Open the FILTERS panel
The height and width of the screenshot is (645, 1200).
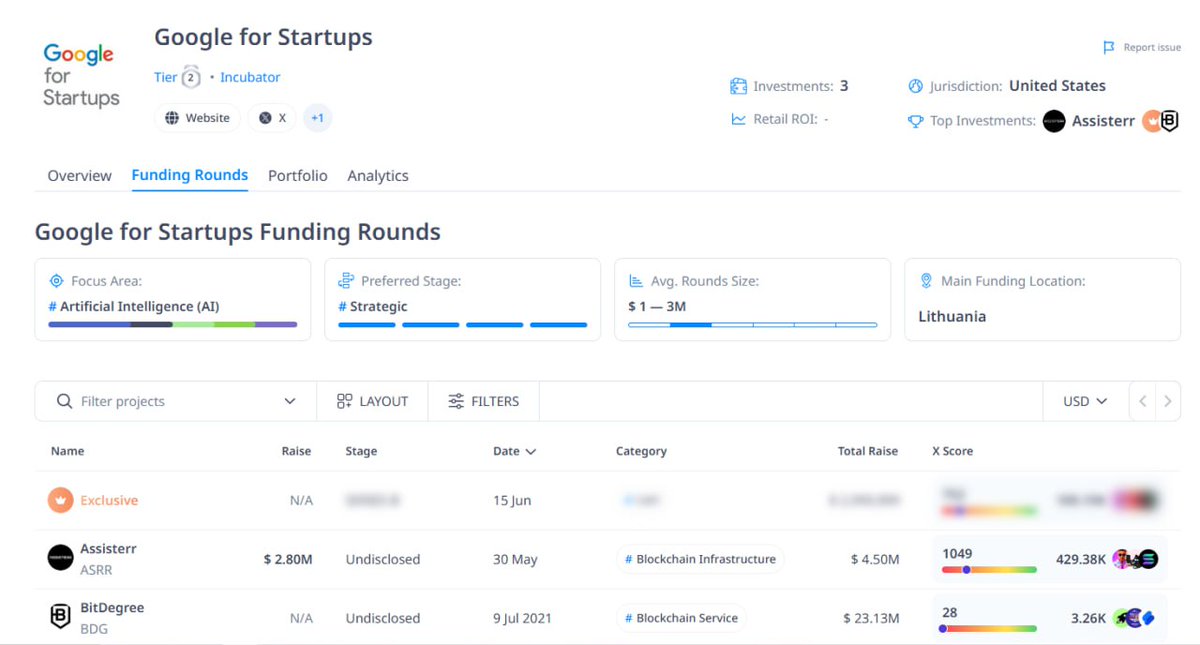tap(484, 401)
